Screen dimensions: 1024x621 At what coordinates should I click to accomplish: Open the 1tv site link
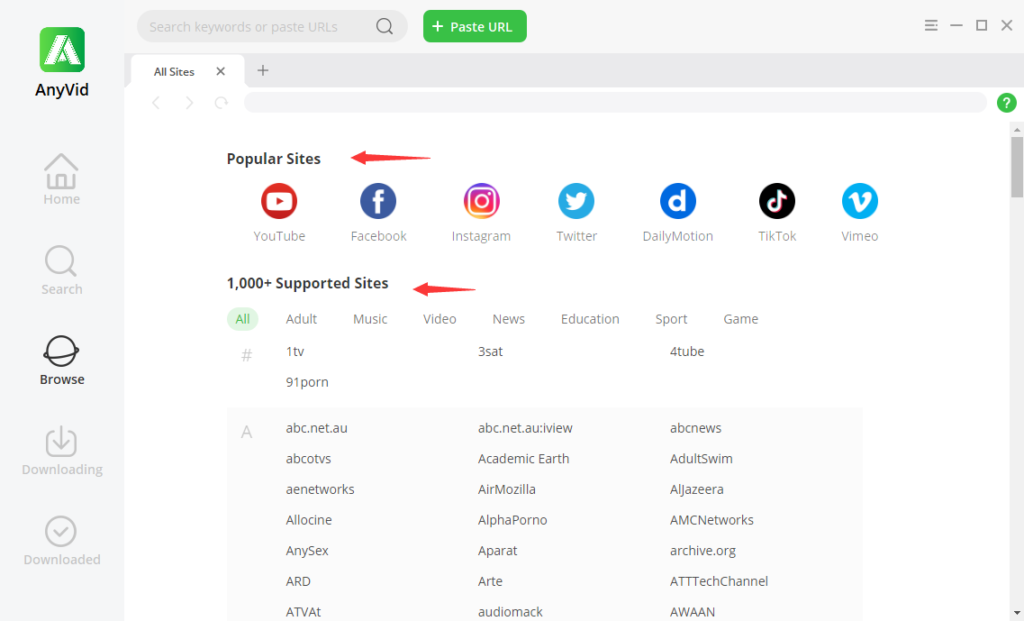tap(295, 351)
